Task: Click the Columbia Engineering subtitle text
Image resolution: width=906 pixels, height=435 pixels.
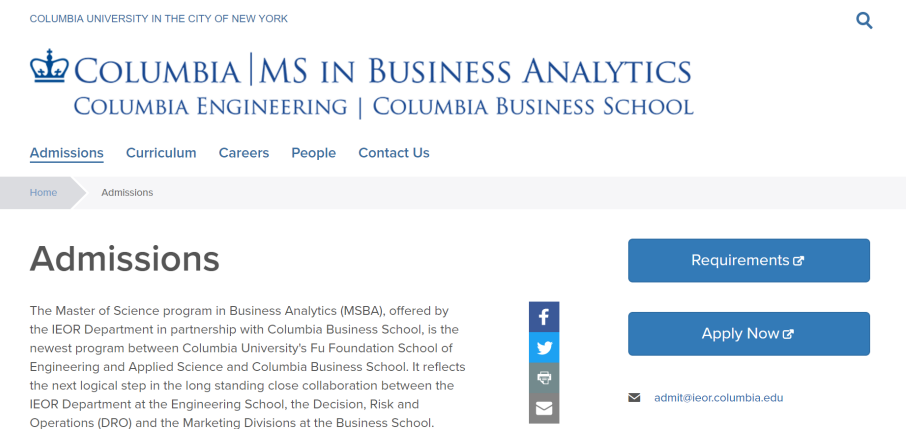Action: [x=210, y=106]
